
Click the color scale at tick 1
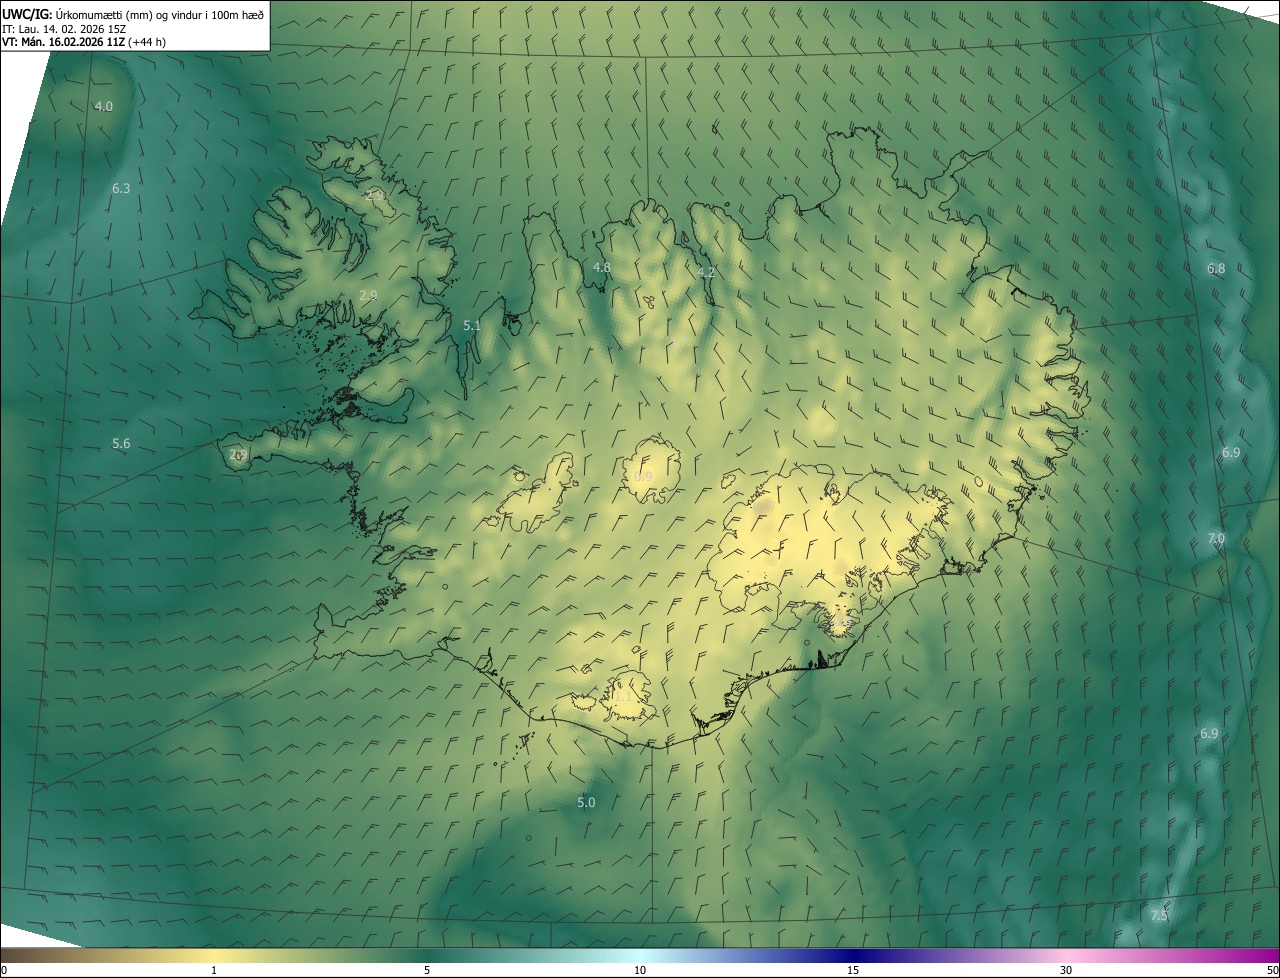(213, 971)
